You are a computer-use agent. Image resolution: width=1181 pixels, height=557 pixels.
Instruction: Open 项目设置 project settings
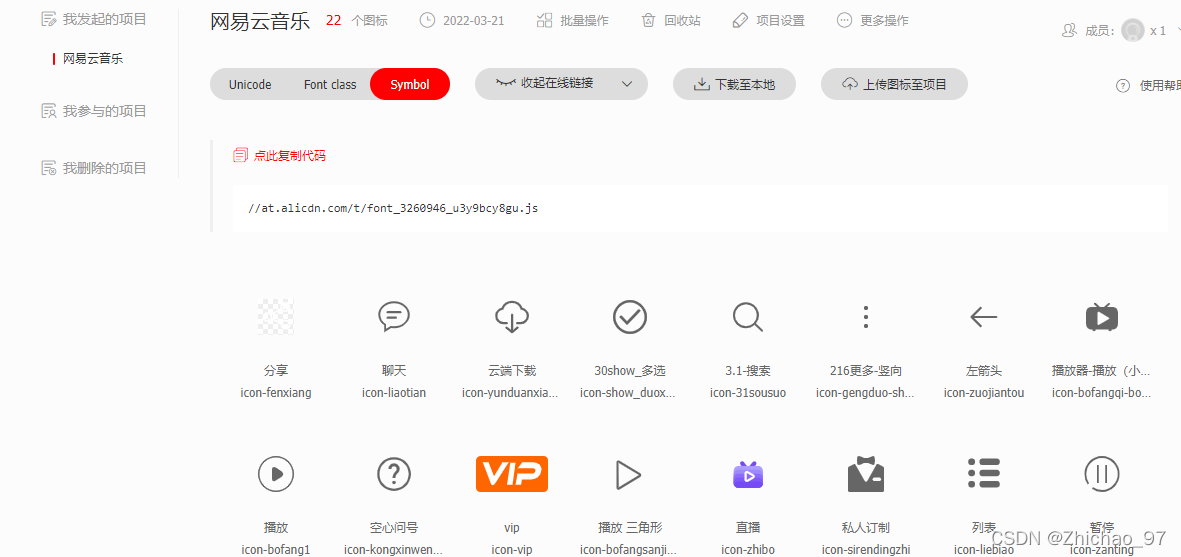pyautogui.click(x=769, y=20)
